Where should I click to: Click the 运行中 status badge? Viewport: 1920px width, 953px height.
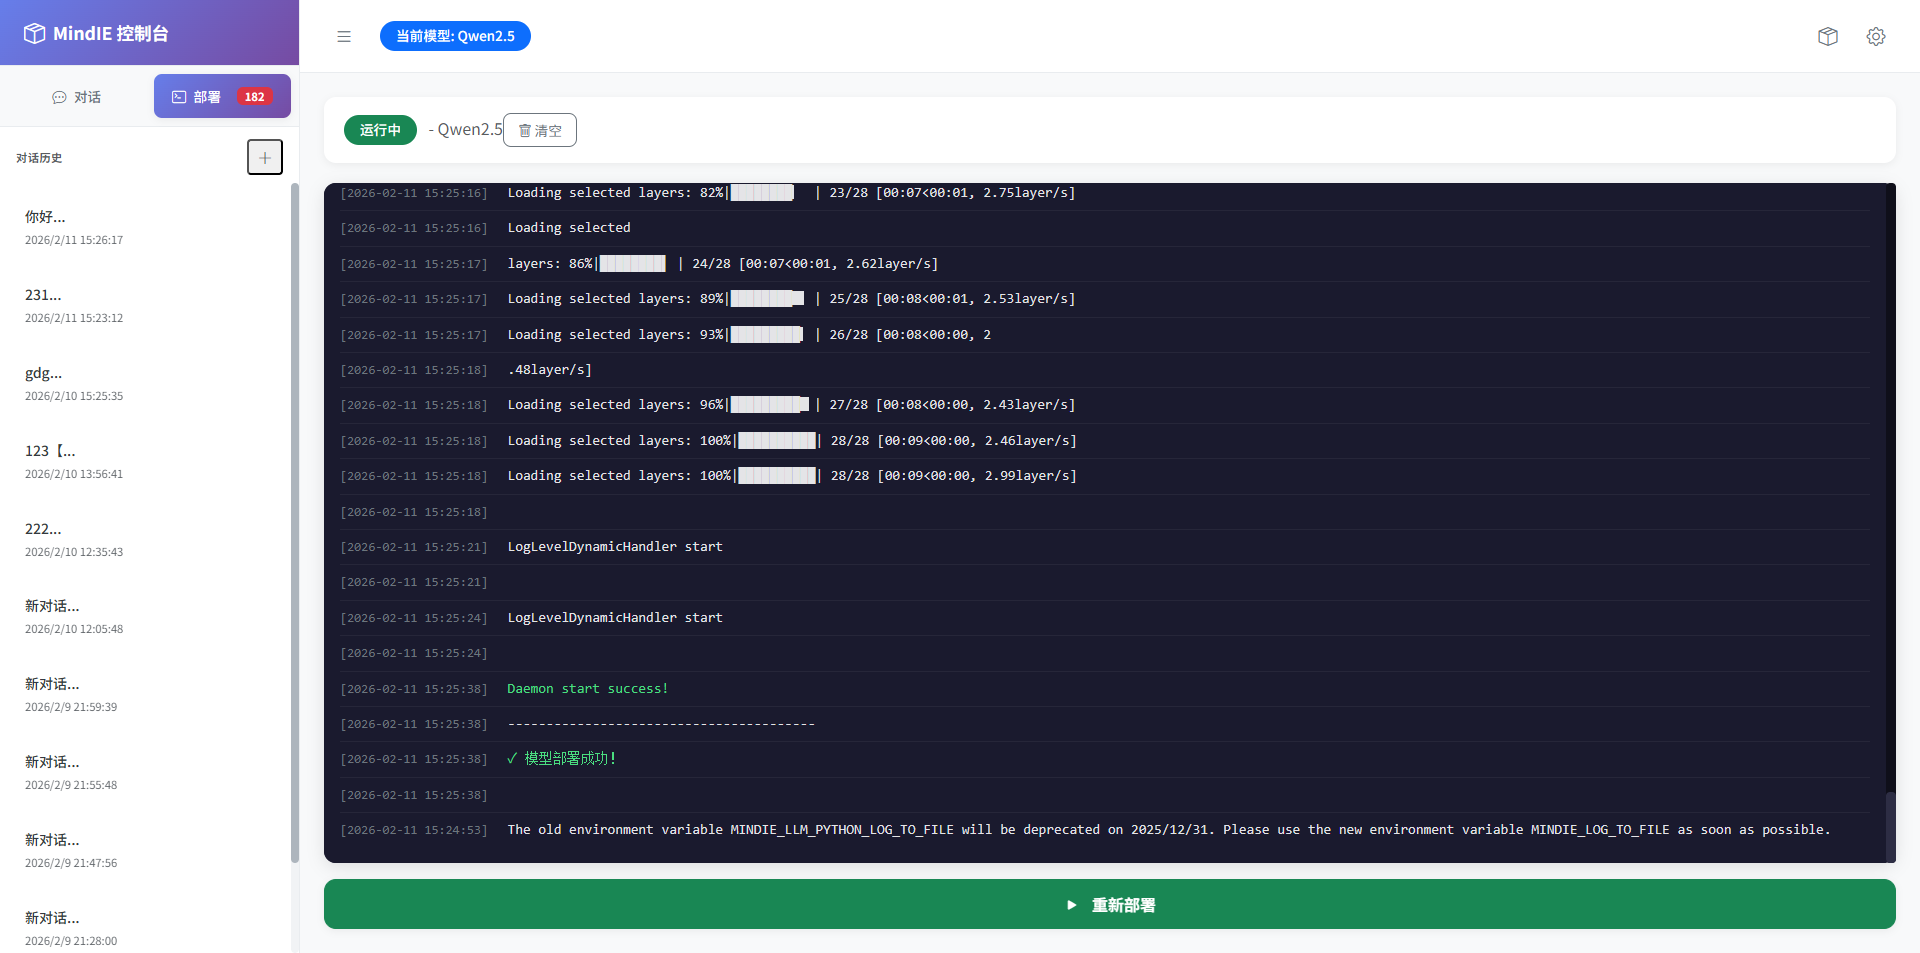tap(380, 130)
